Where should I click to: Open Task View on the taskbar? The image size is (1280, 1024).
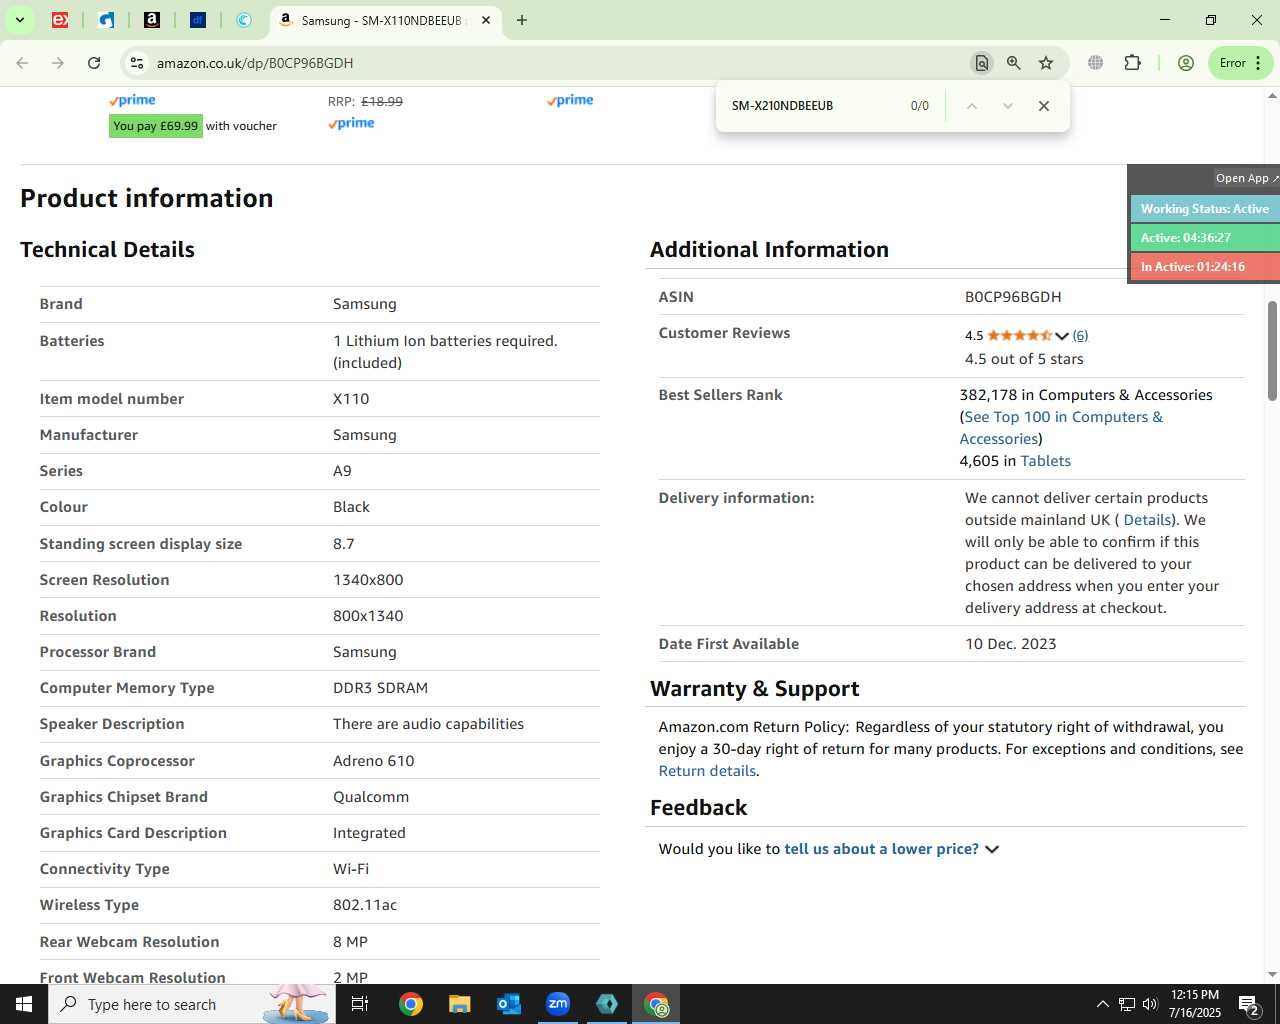tap(360, 1004)
